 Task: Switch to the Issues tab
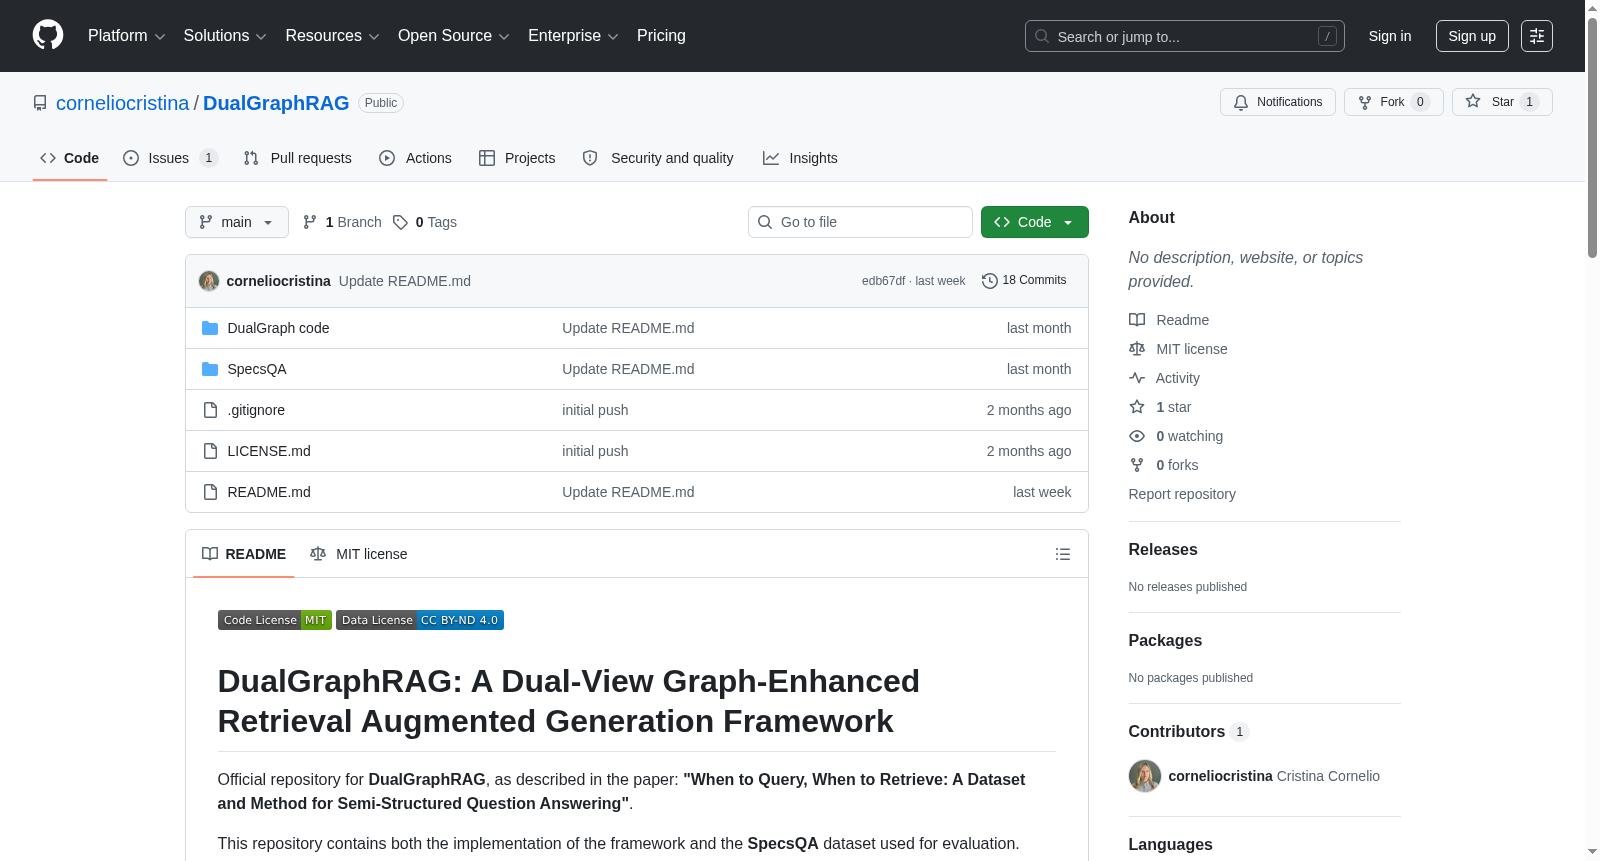(170, 158)
